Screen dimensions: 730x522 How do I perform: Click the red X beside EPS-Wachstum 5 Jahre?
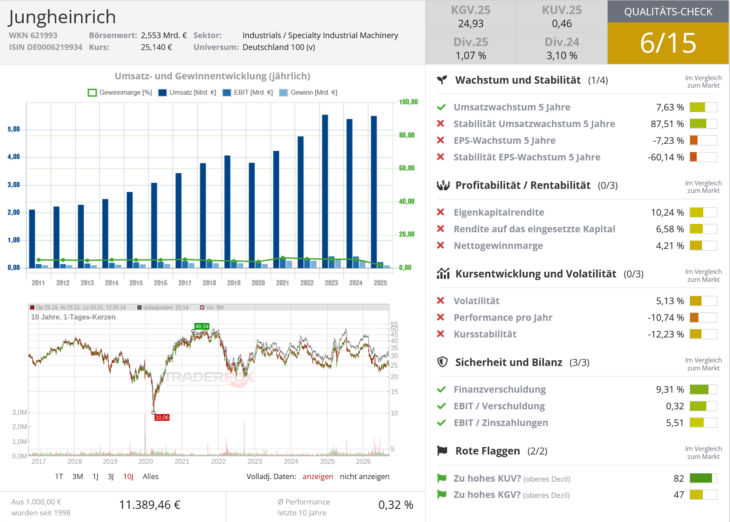(x=440, y=141)
